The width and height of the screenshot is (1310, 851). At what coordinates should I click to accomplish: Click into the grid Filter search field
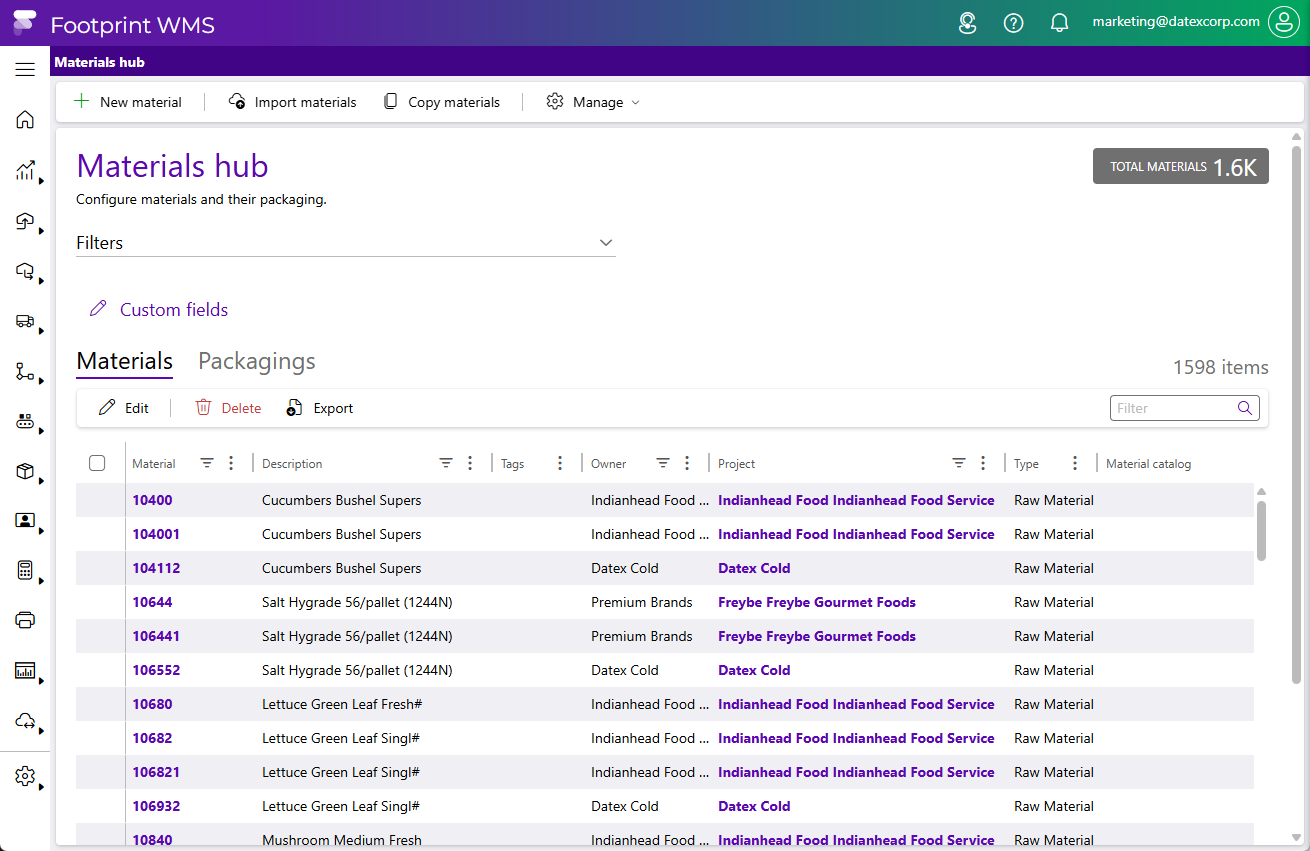(x=1172, y=408)
